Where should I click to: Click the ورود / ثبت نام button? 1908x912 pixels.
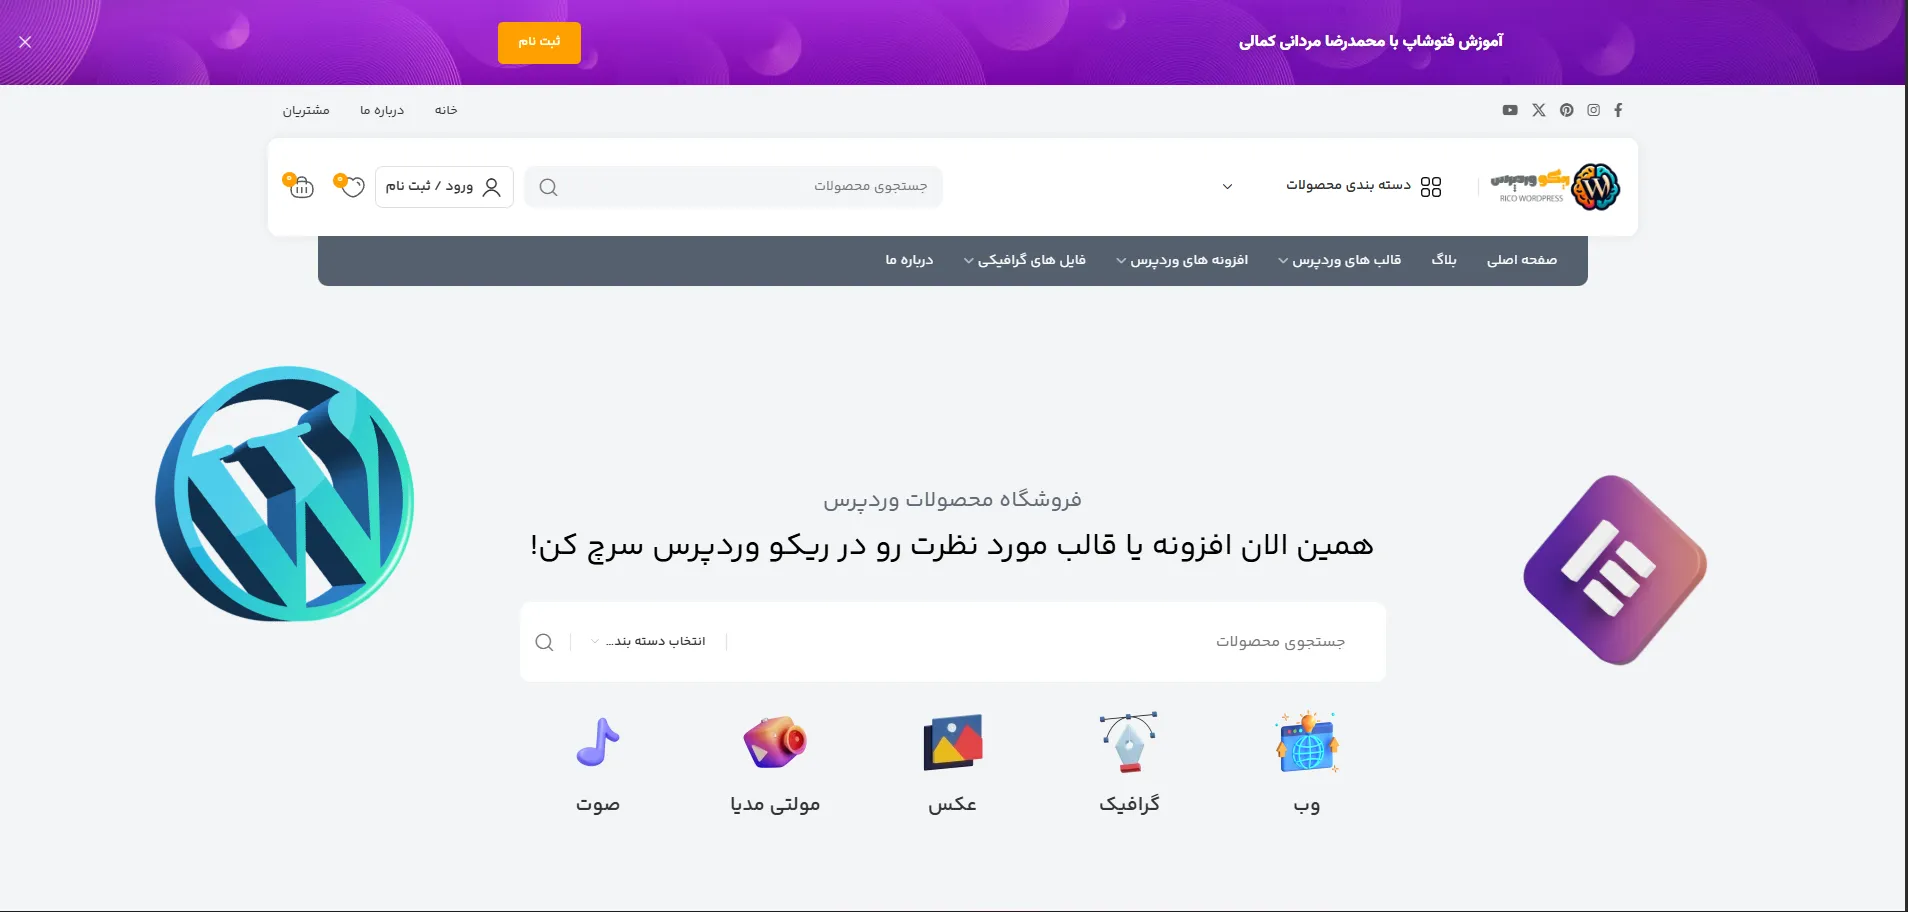point(444,187)
